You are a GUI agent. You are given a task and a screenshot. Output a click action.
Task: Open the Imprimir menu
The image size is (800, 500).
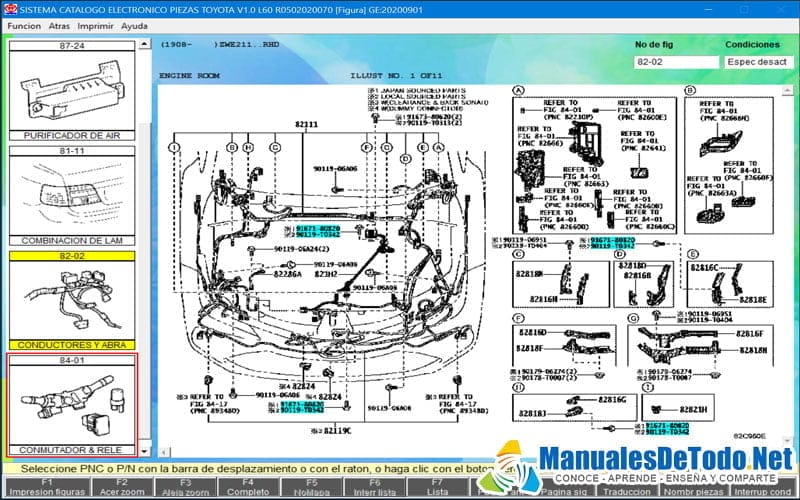coord(95,26)
